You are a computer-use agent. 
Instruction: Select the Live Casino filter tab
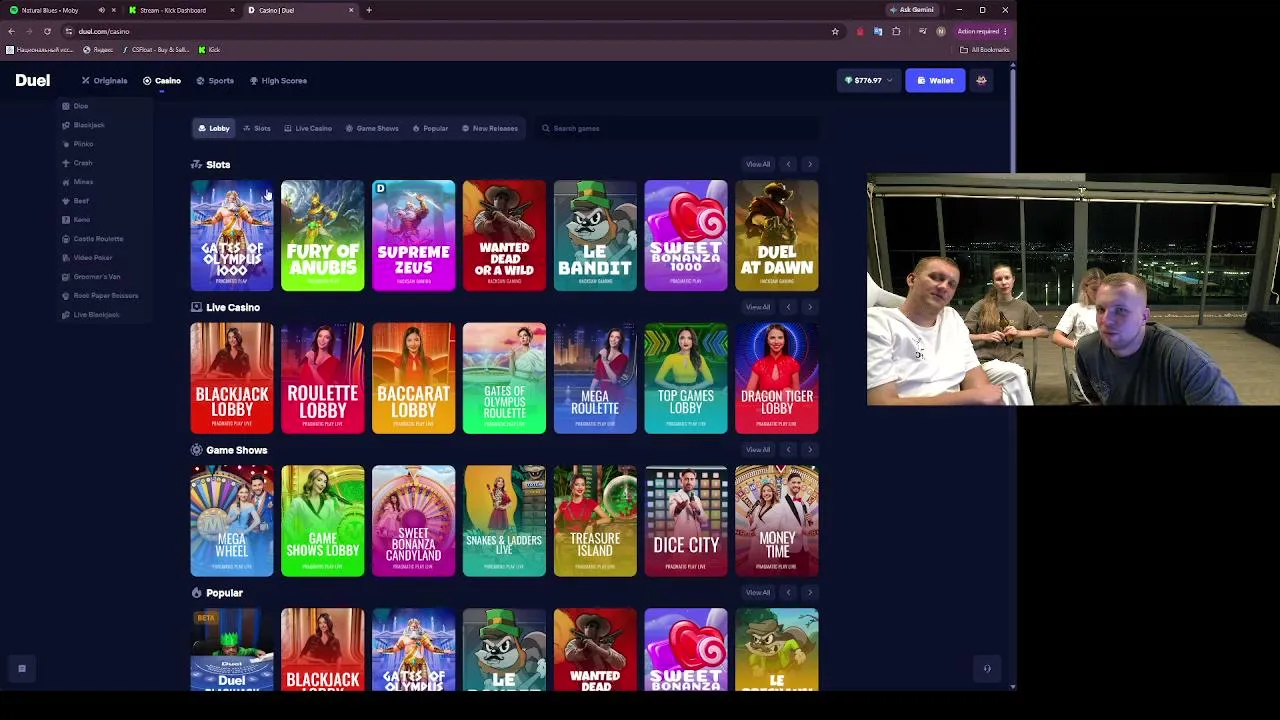point(308,128)
